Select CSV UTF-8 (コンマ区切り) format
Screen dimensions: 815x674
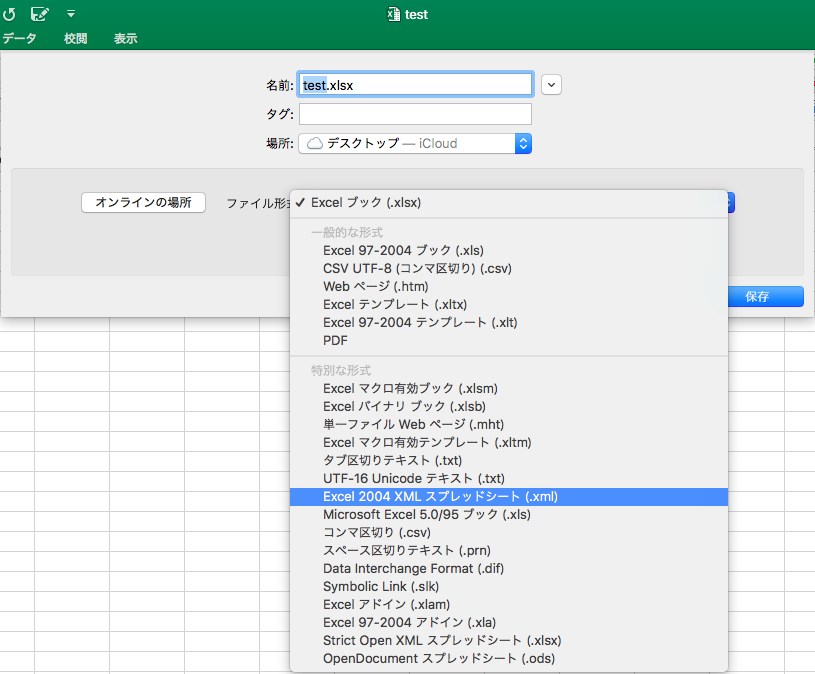coord(414,268)
